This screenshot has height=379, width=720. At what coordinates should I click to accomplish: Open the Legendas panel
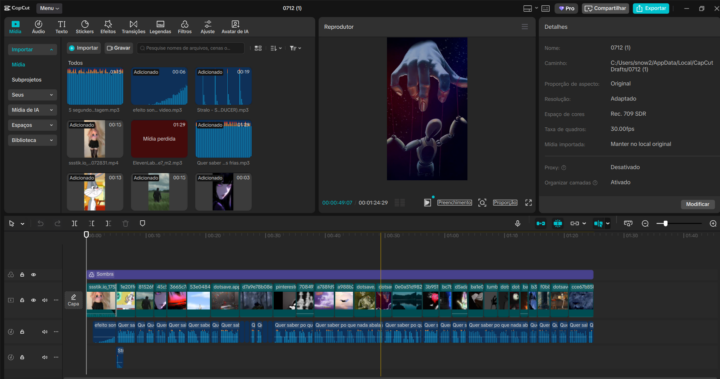160,27
